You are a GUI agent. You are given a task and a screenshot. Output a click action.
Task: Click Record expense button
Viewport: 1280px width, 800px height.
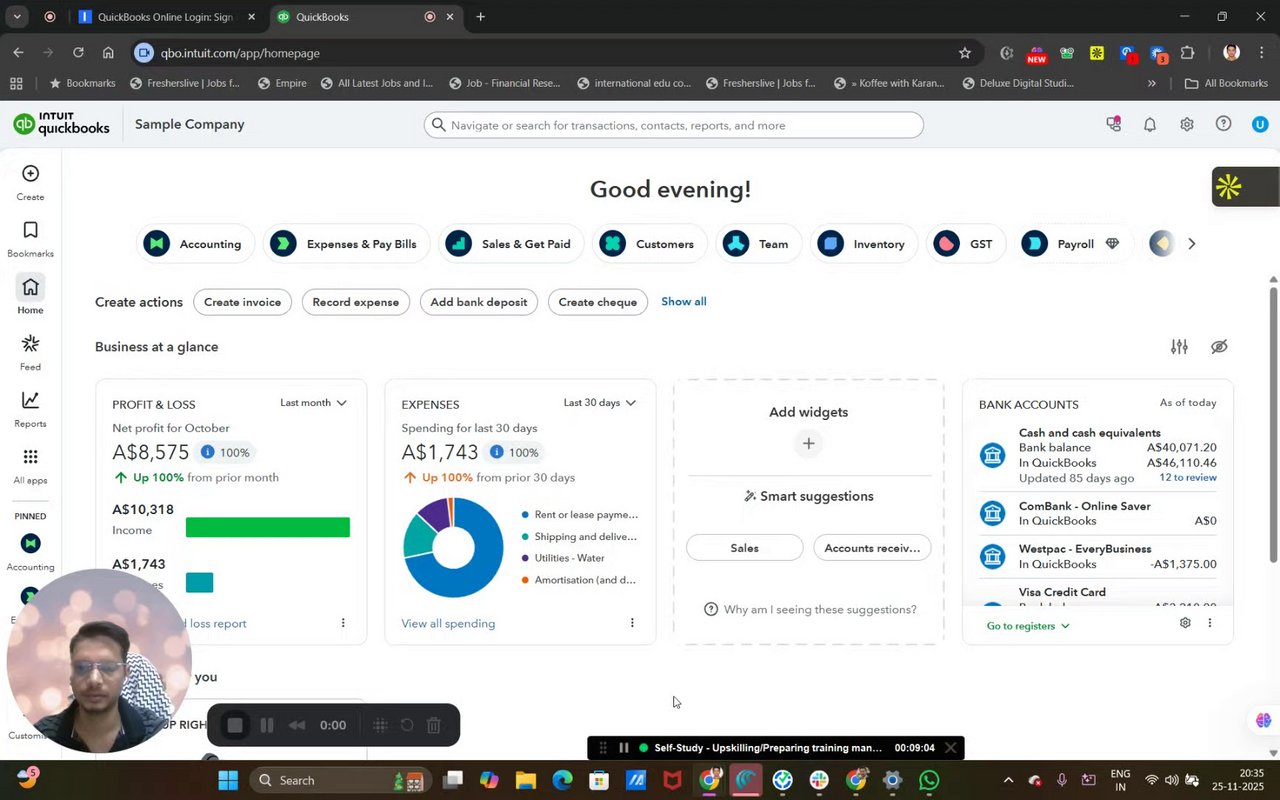click(355, 302)
